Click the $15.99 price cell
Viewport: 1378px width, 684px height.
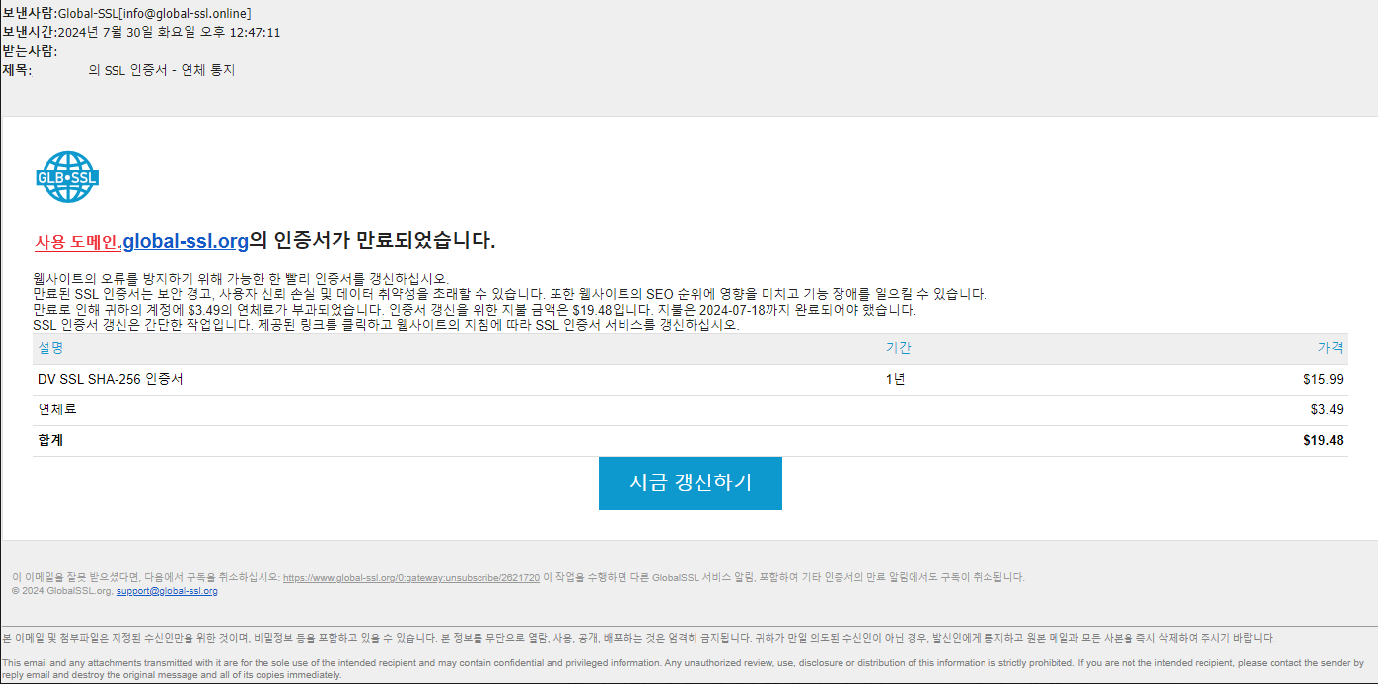[1323, 379]
